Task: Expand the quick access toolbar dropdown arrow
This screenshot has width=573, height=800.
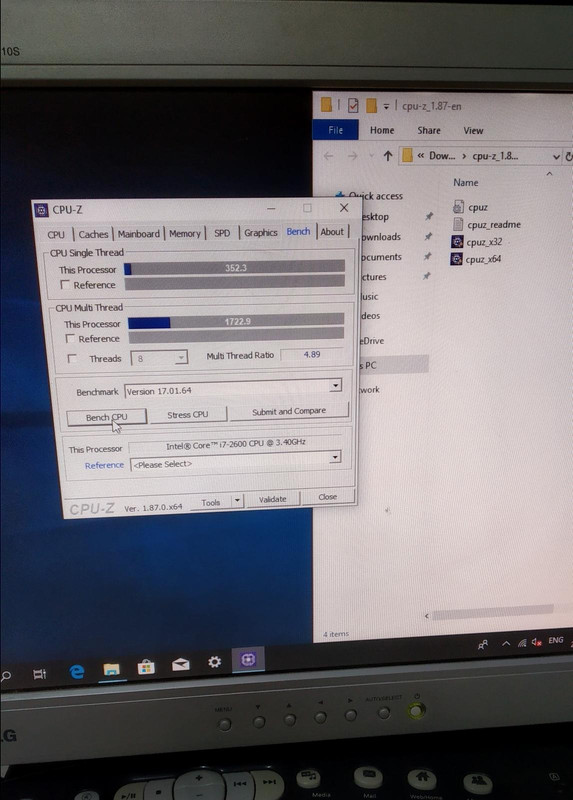Action: [x=387, y=107]
